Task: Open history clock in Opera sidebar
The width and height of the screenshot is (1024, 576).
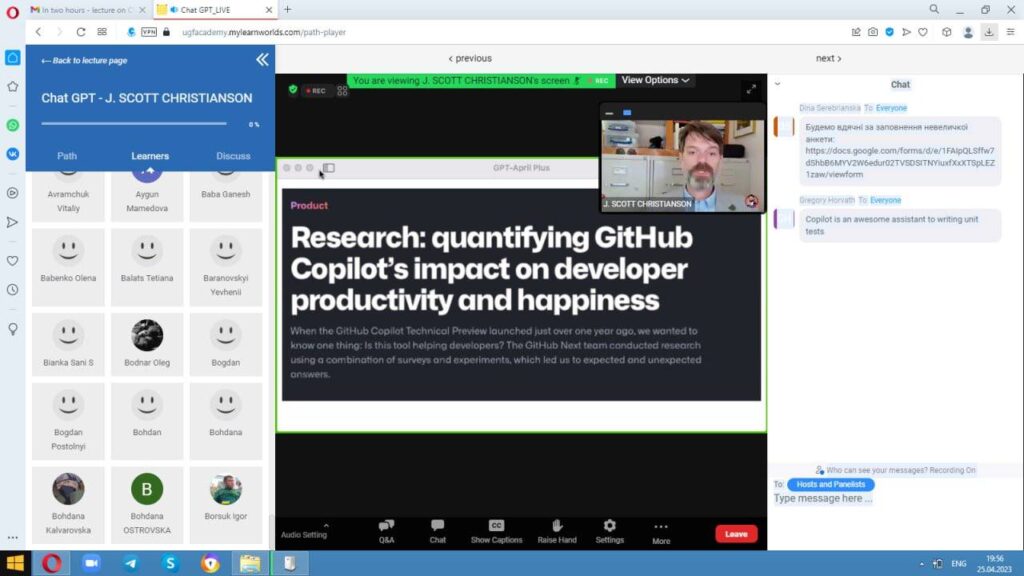Action: [12, 289]
